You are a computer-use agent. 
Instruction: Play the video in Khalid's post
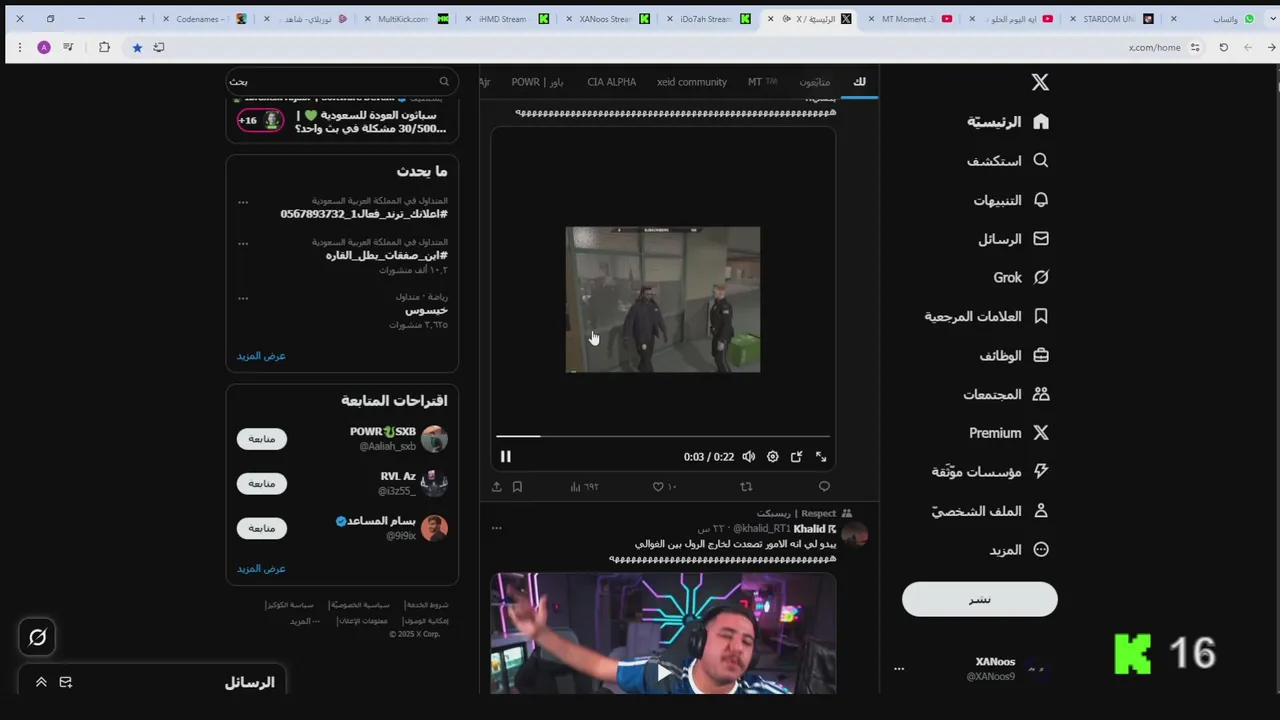(x=663, y=673)
